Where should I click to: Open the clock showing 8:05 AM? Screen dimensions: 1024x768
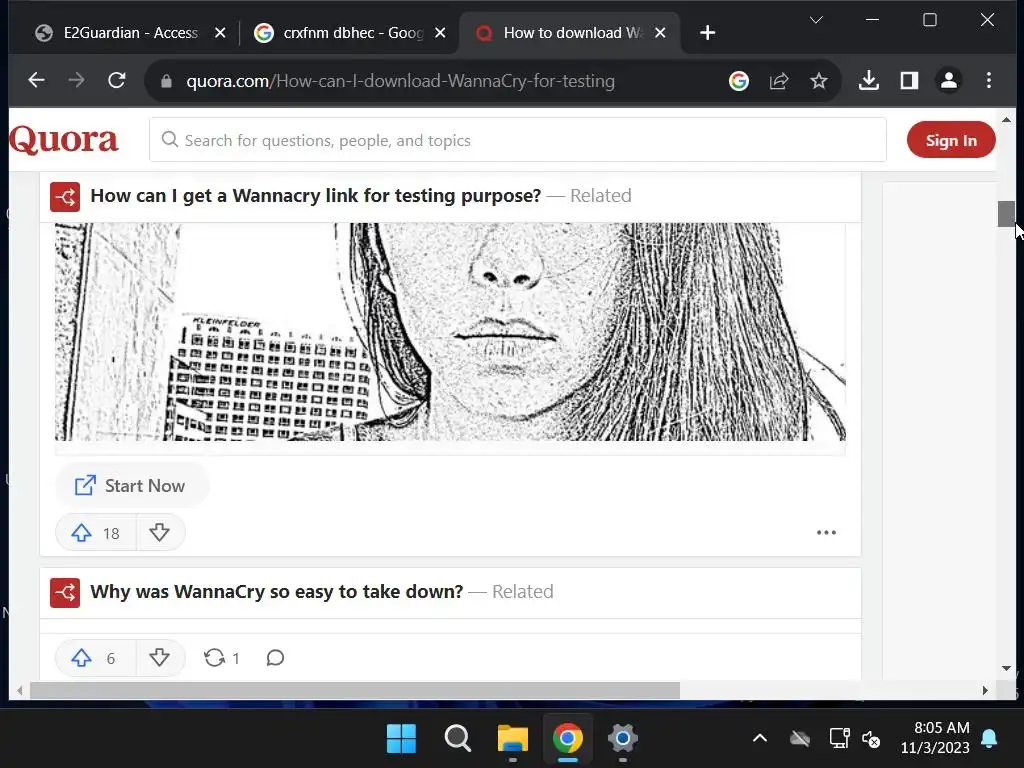coord(935,737)
